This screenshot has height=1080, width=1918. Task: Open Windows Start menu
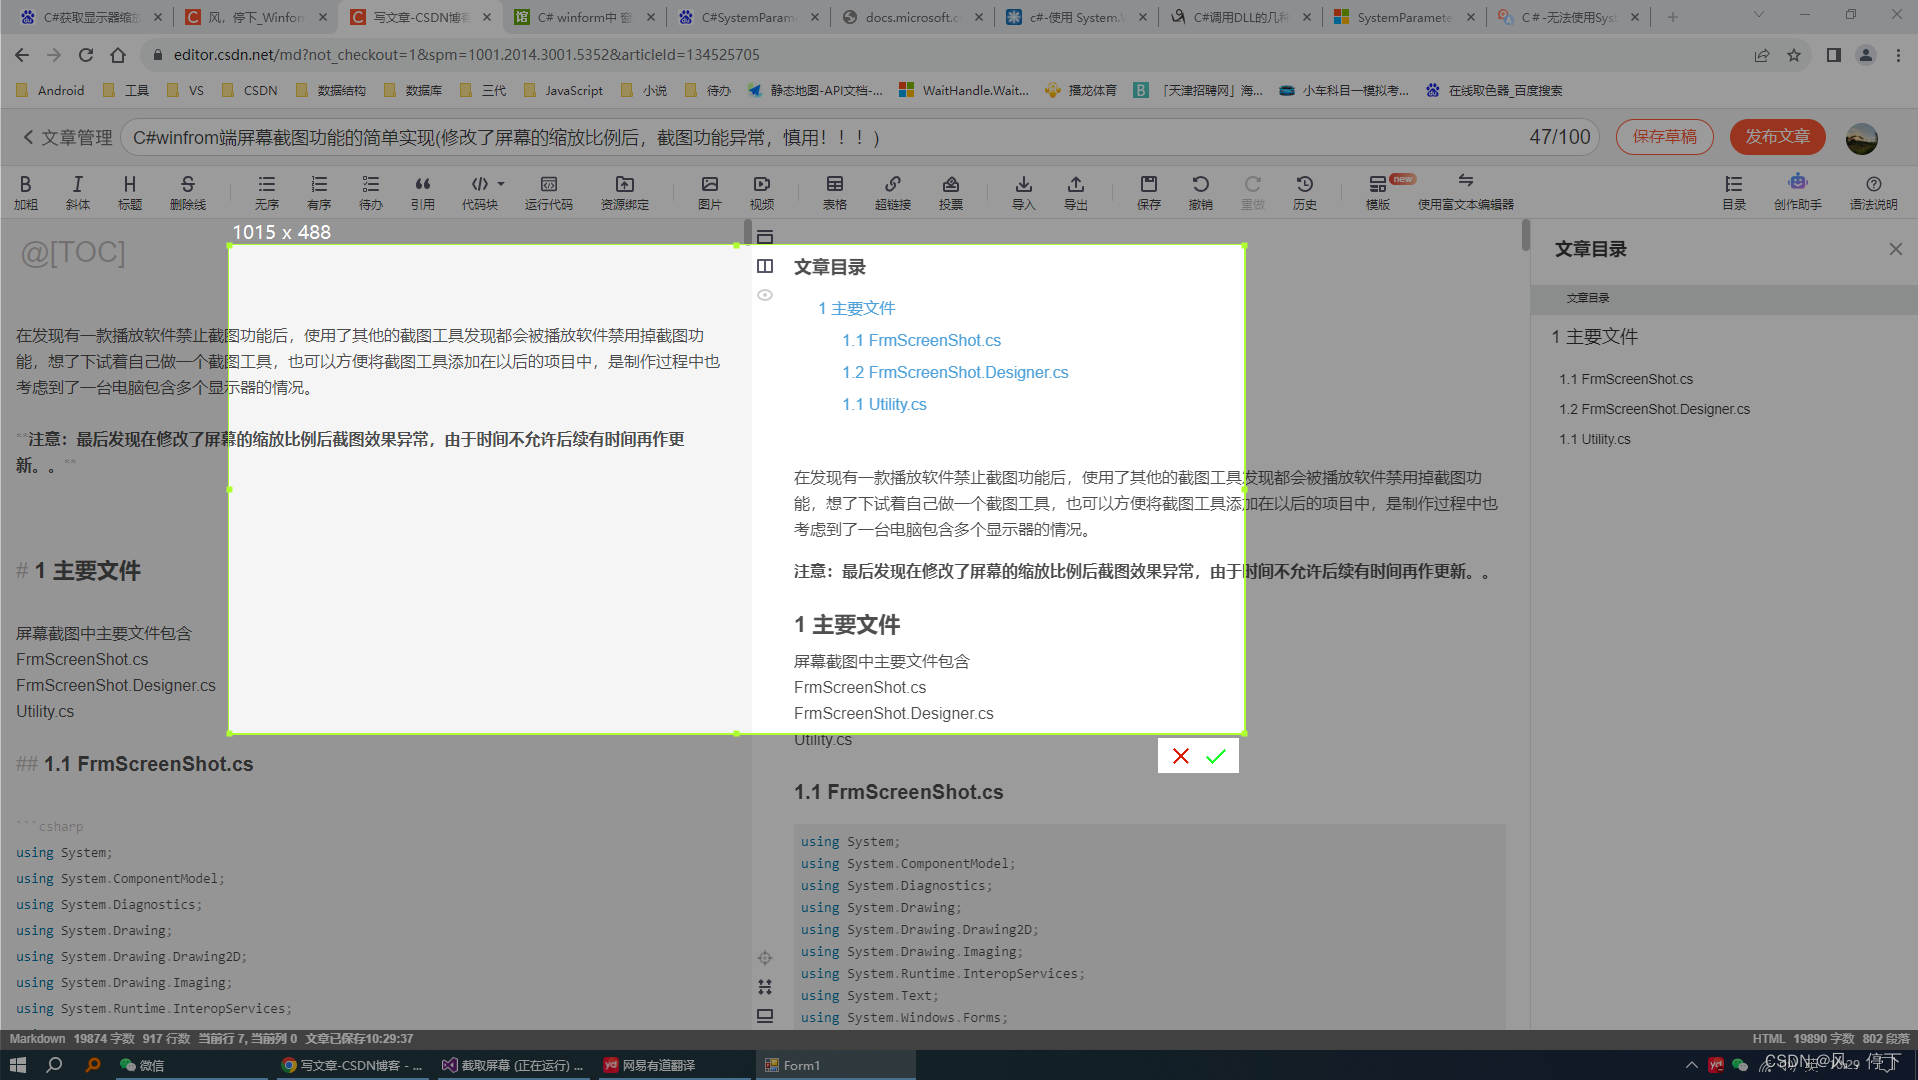[17, 1065]
